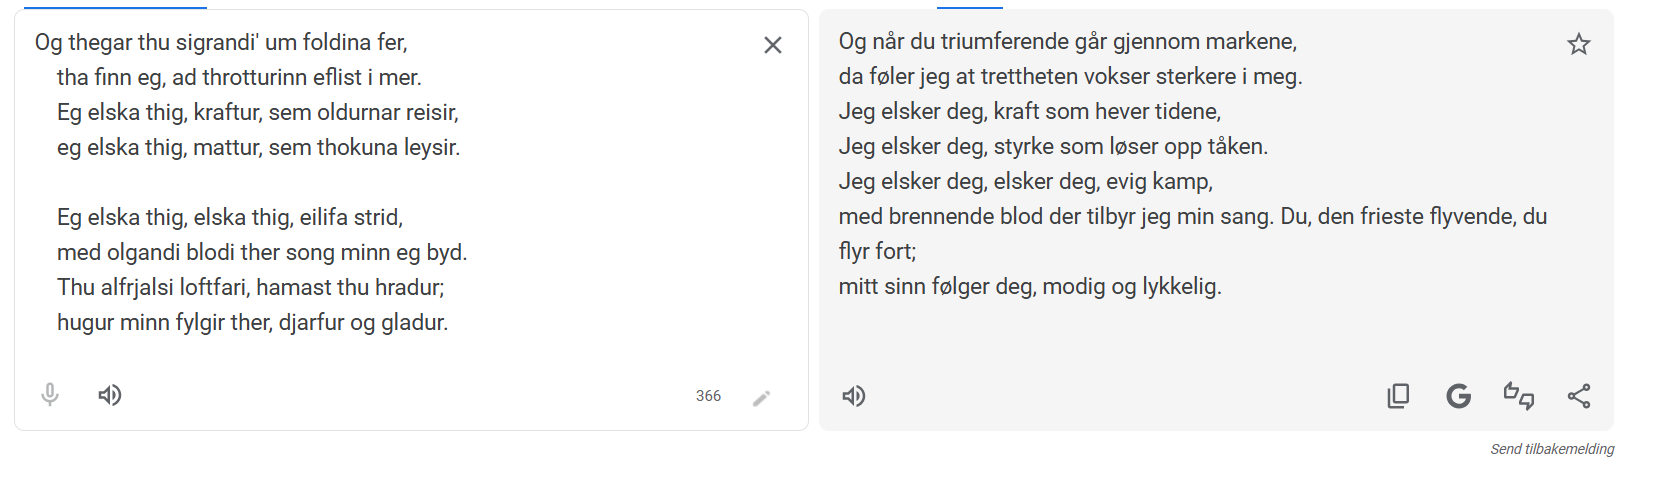Click source line 'tha finn eg, ad throtturinn'
Viewport: 1676px width, 484px height.
[x=239, y=77]
